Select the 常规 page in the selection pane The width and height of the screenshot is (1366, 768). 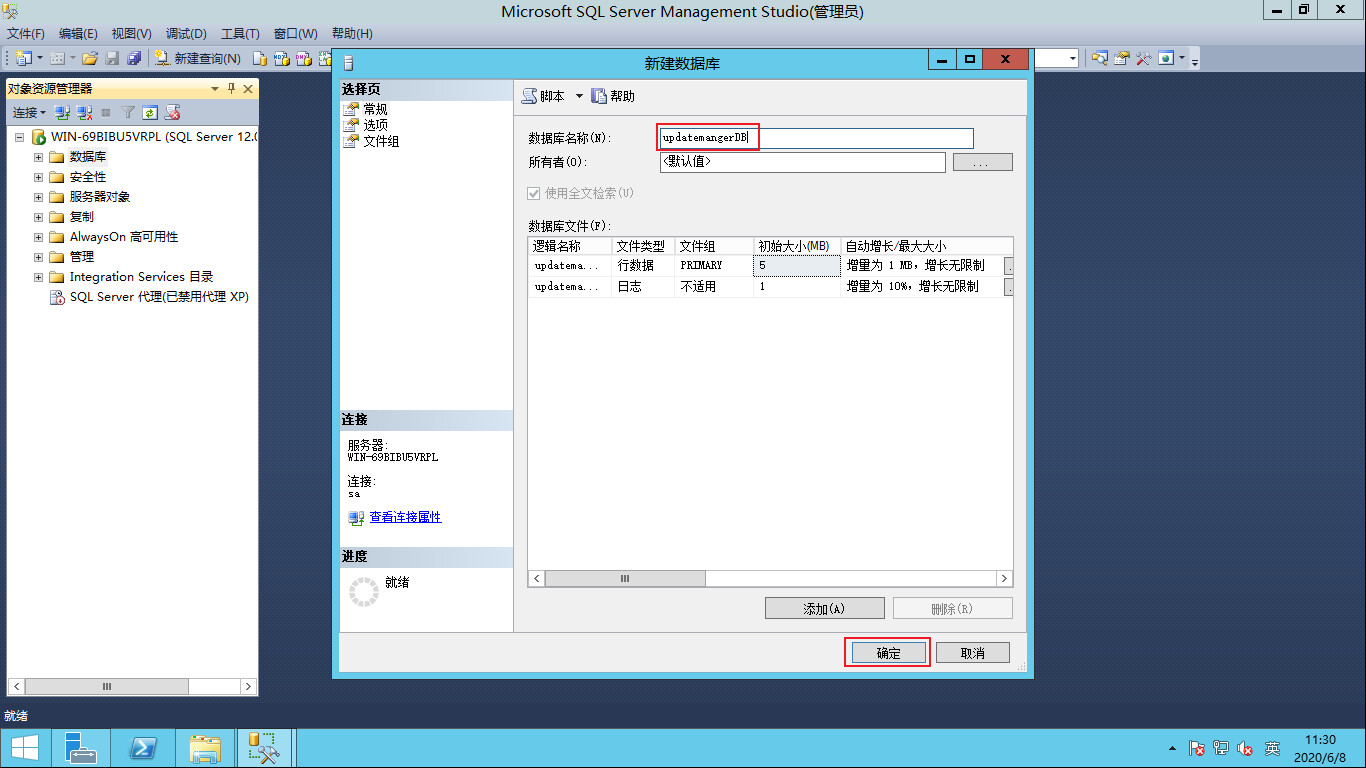[375, 108]
